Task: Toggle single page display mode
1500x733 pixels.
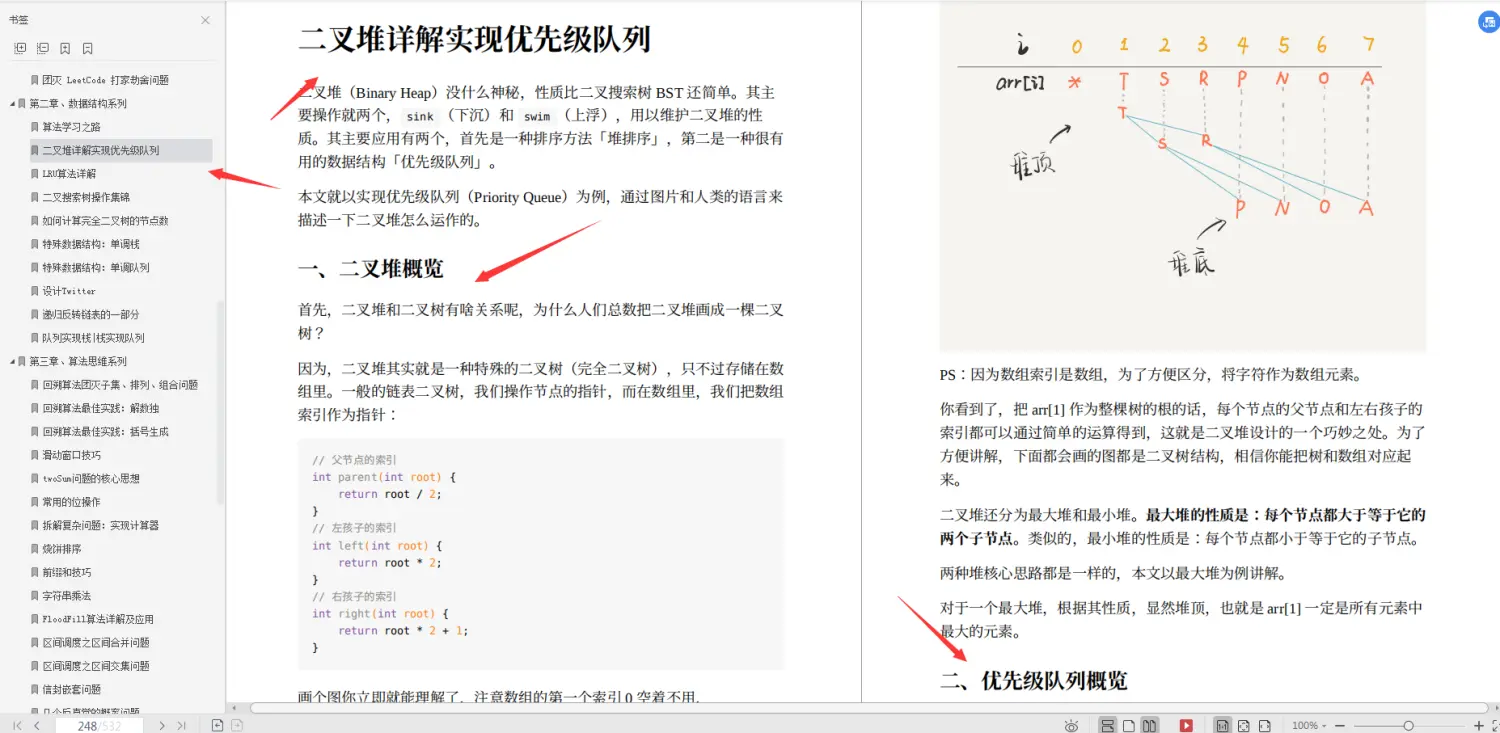Action: [x=1130, y=724]
